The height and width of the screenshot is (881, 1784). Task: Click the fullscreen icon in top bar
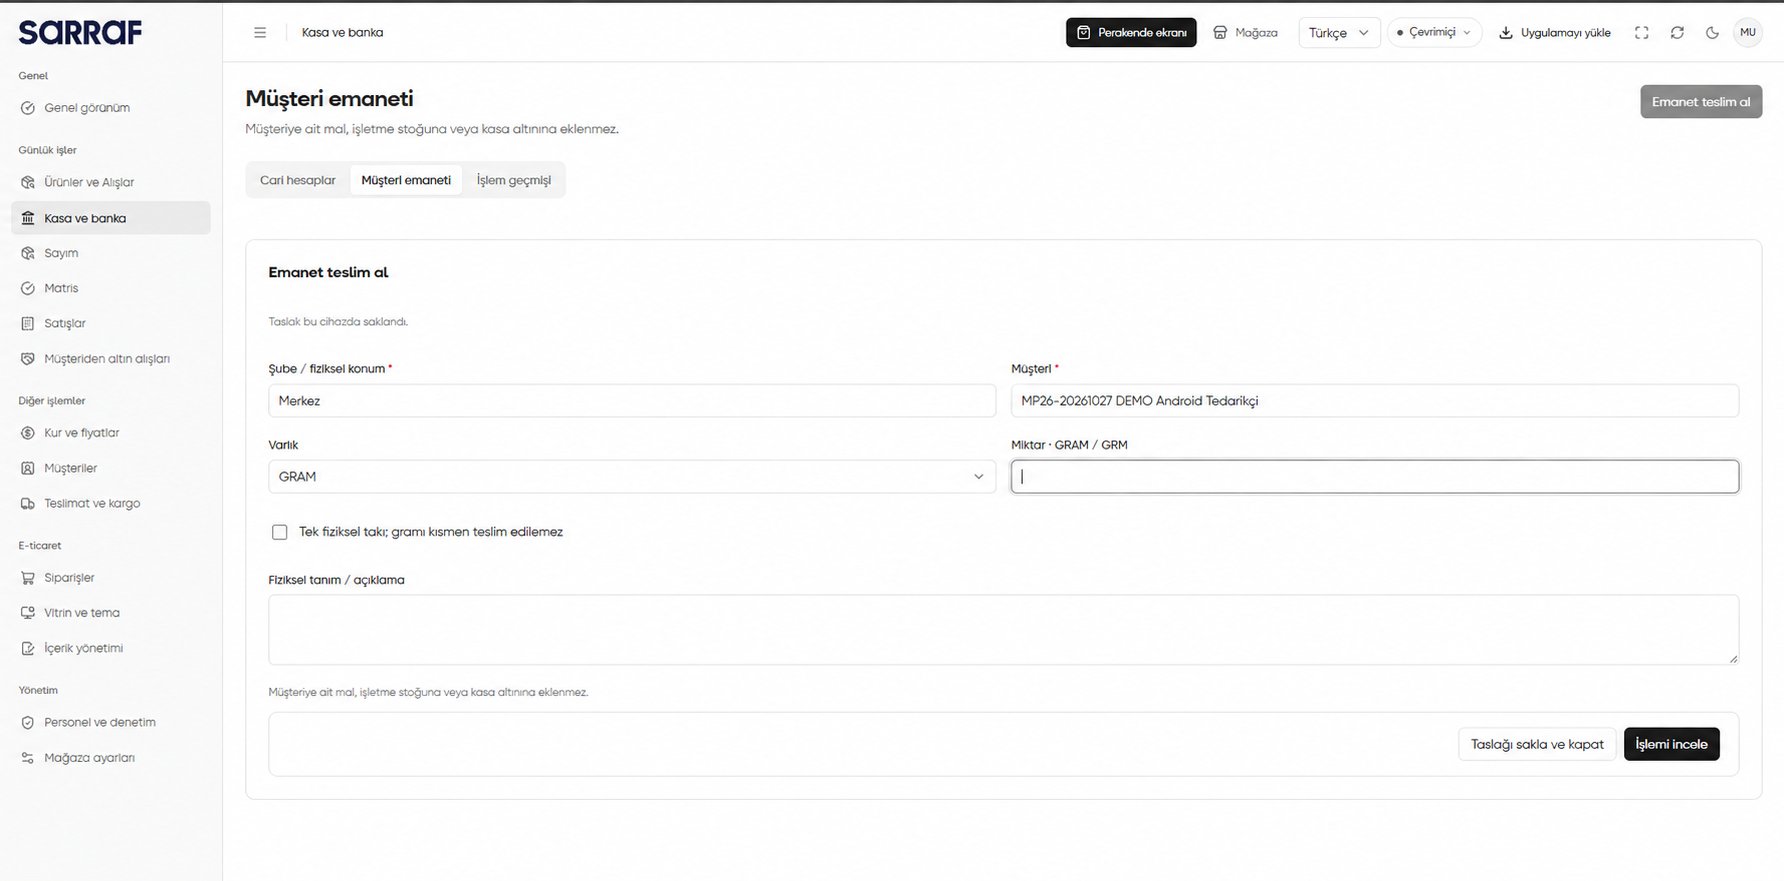(x=1642, y=33)
